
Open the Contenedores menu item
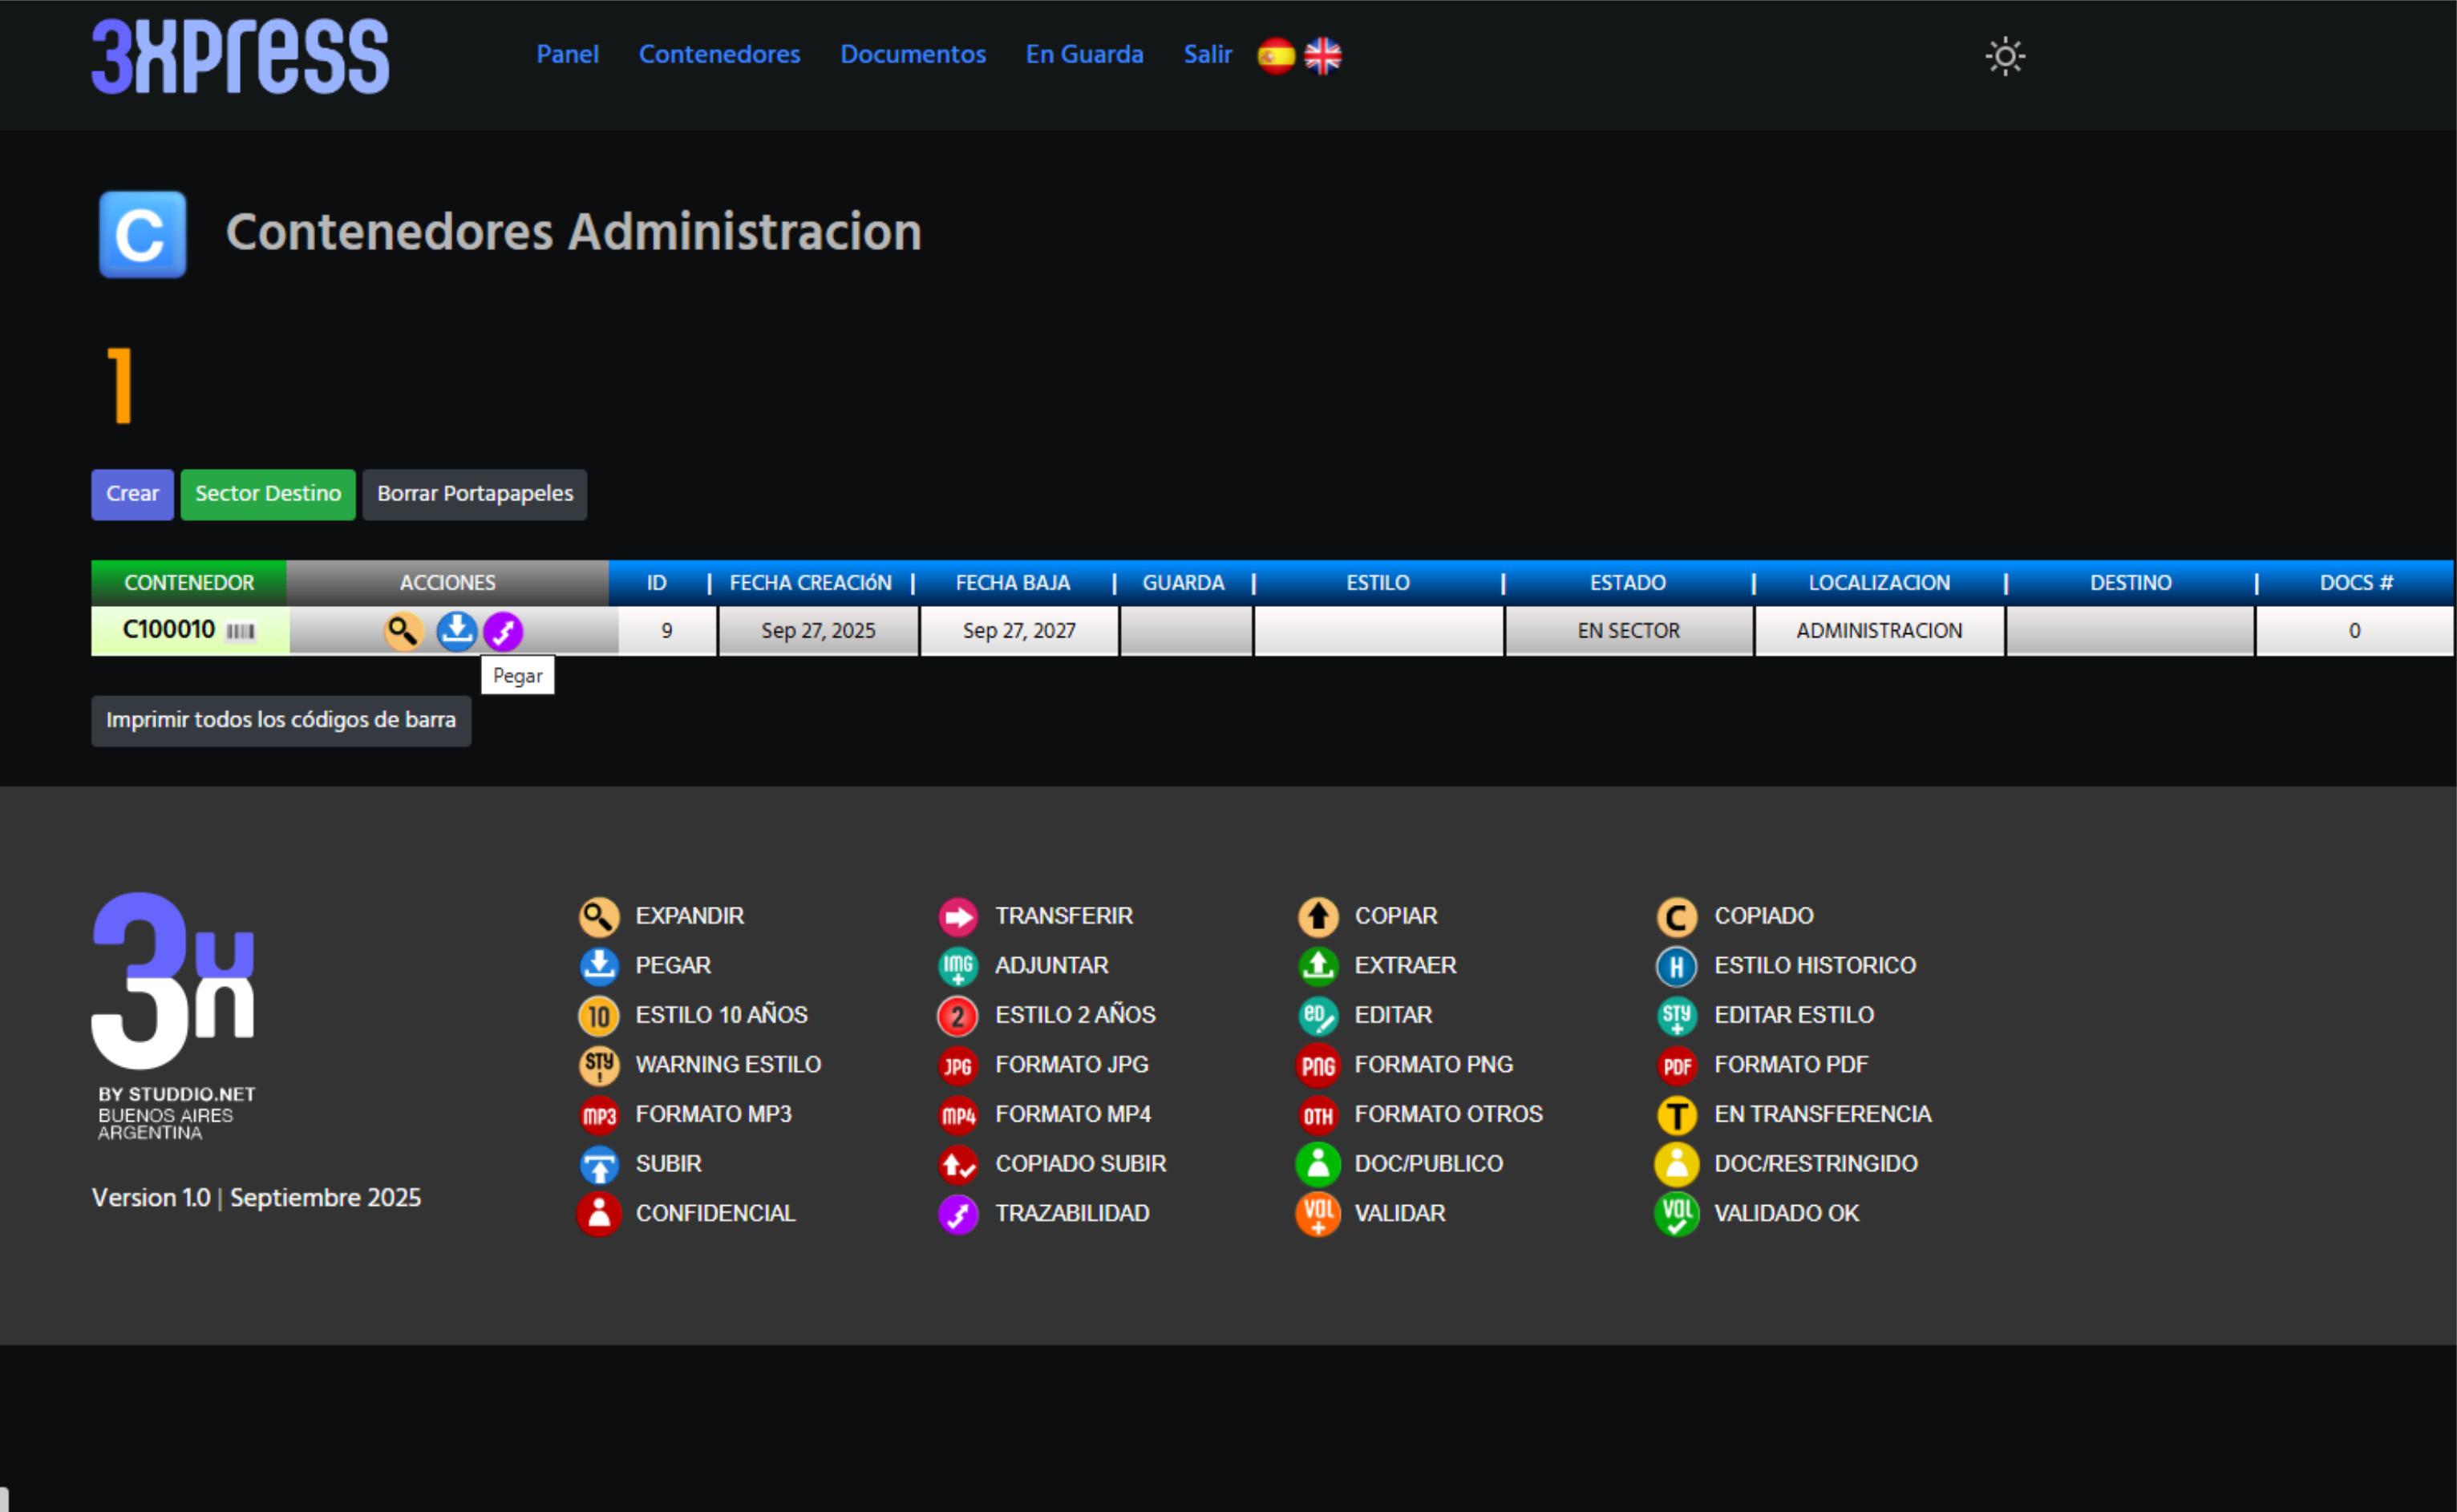click(x=719, y=54)
